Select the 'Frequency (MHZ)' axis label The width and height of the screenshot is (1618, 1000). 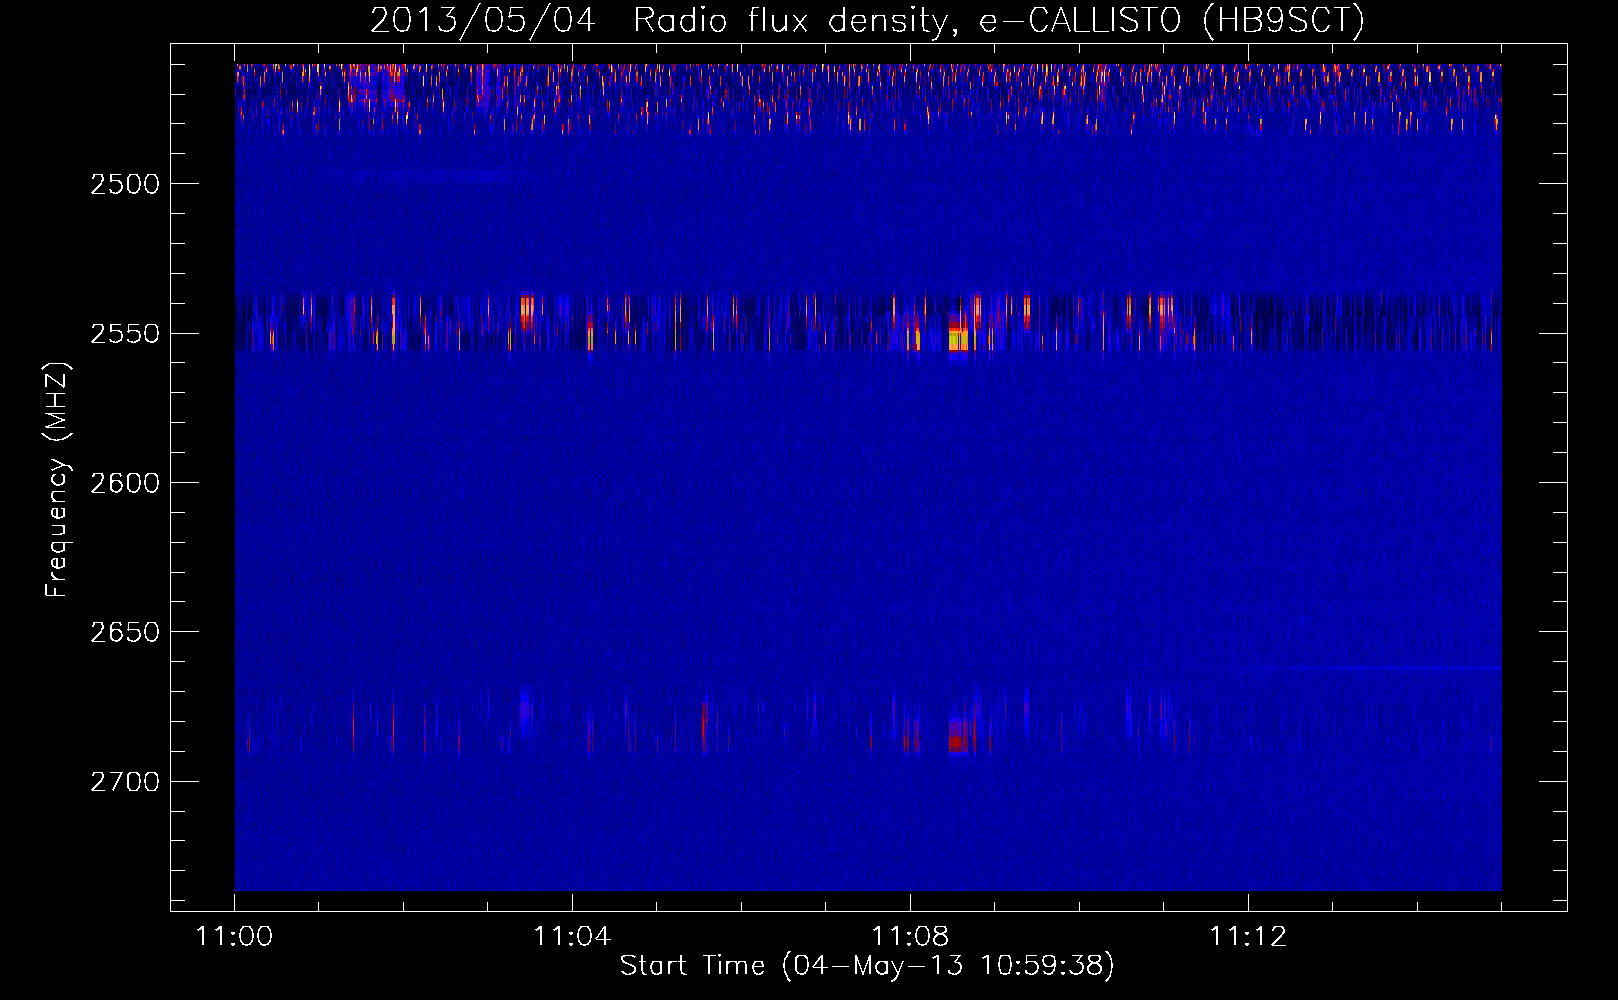pyautogui.click(x=57, y=480)
